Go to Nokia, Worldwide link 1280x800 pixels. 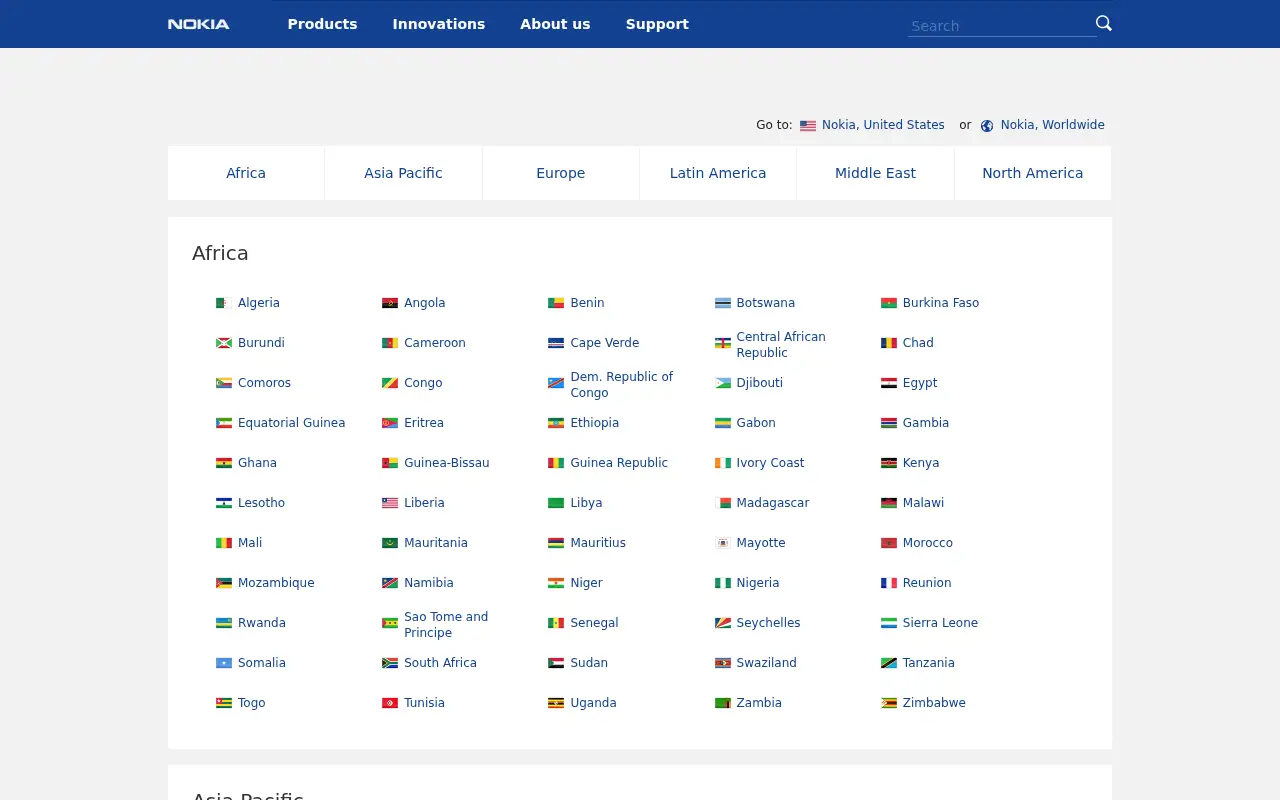[1052, 125]
